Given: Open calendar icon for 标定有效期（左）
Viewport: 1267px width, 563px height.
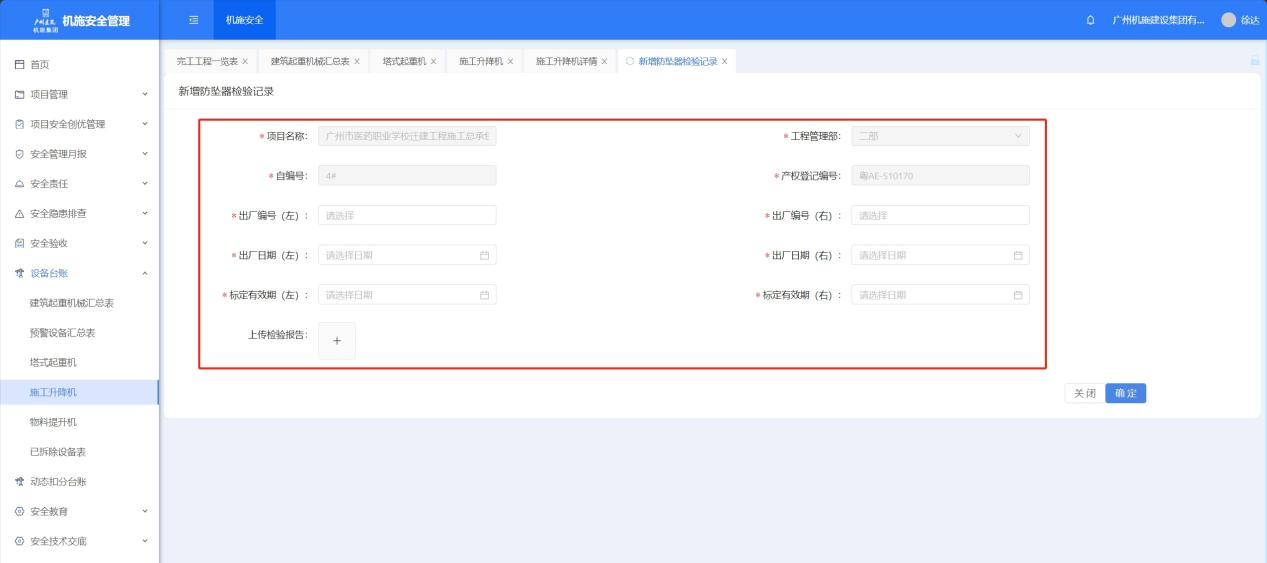Looking at the screenshot, I should tap(485, 295).
